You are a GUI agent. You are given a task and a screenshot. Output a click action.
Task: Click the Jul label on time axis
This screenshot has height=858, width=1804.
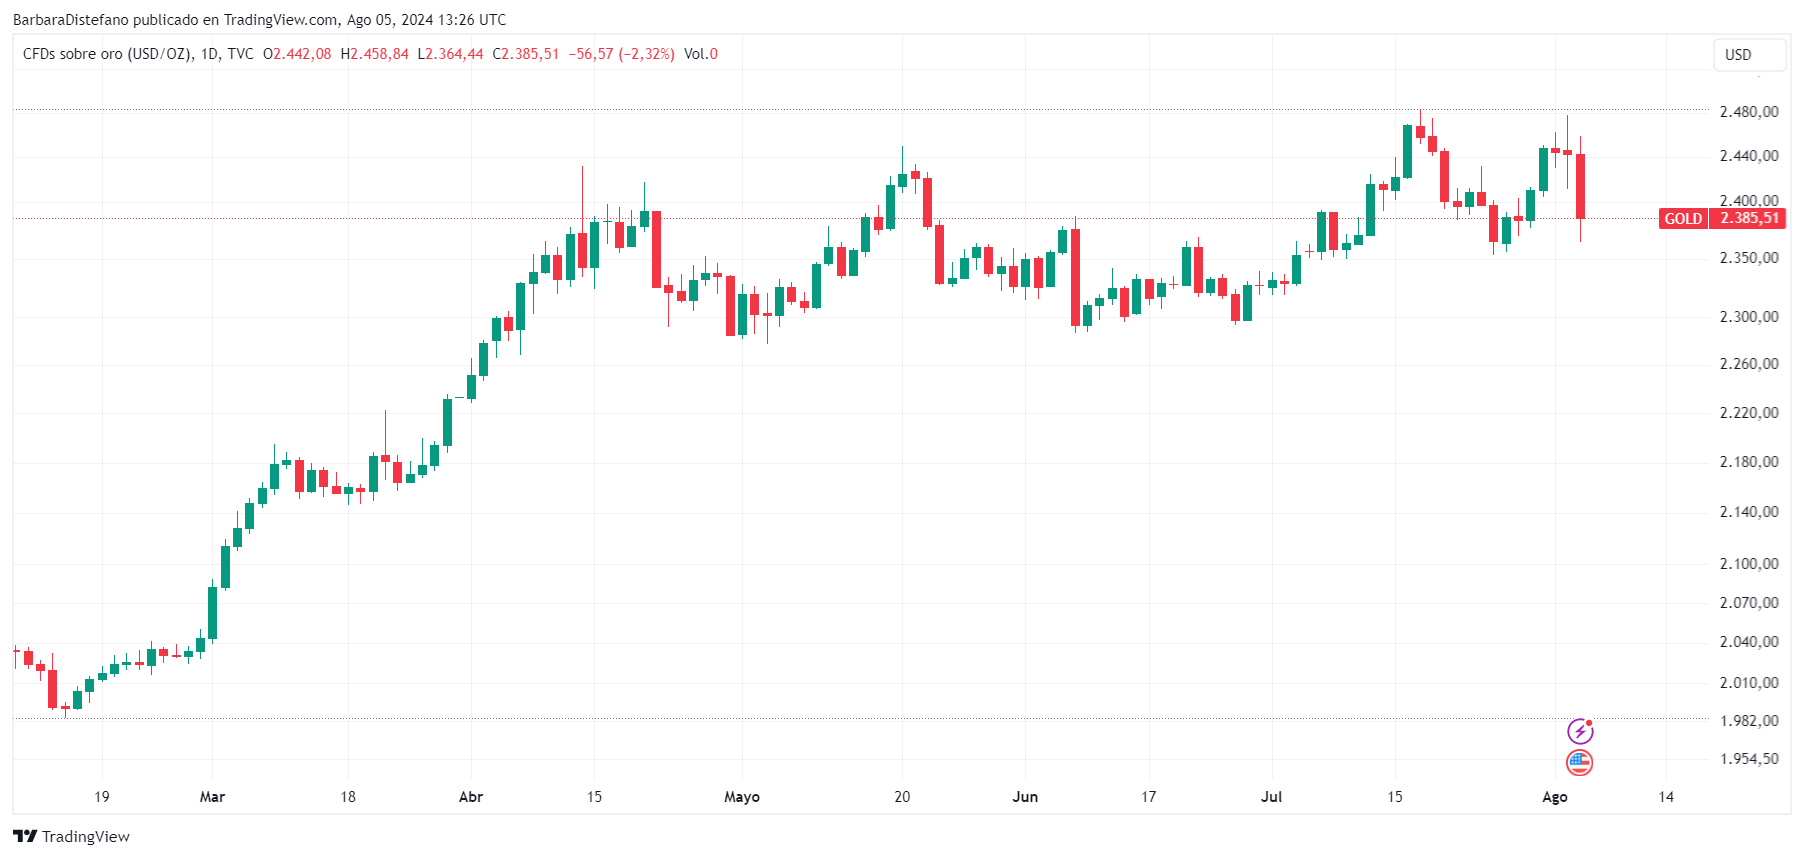pos(1271,797)
